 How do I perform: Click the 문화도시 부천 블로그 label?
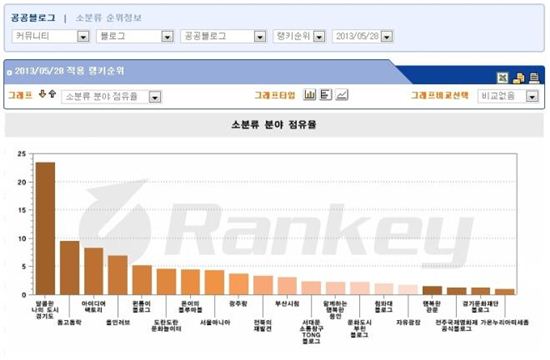[x=360, y=329]
